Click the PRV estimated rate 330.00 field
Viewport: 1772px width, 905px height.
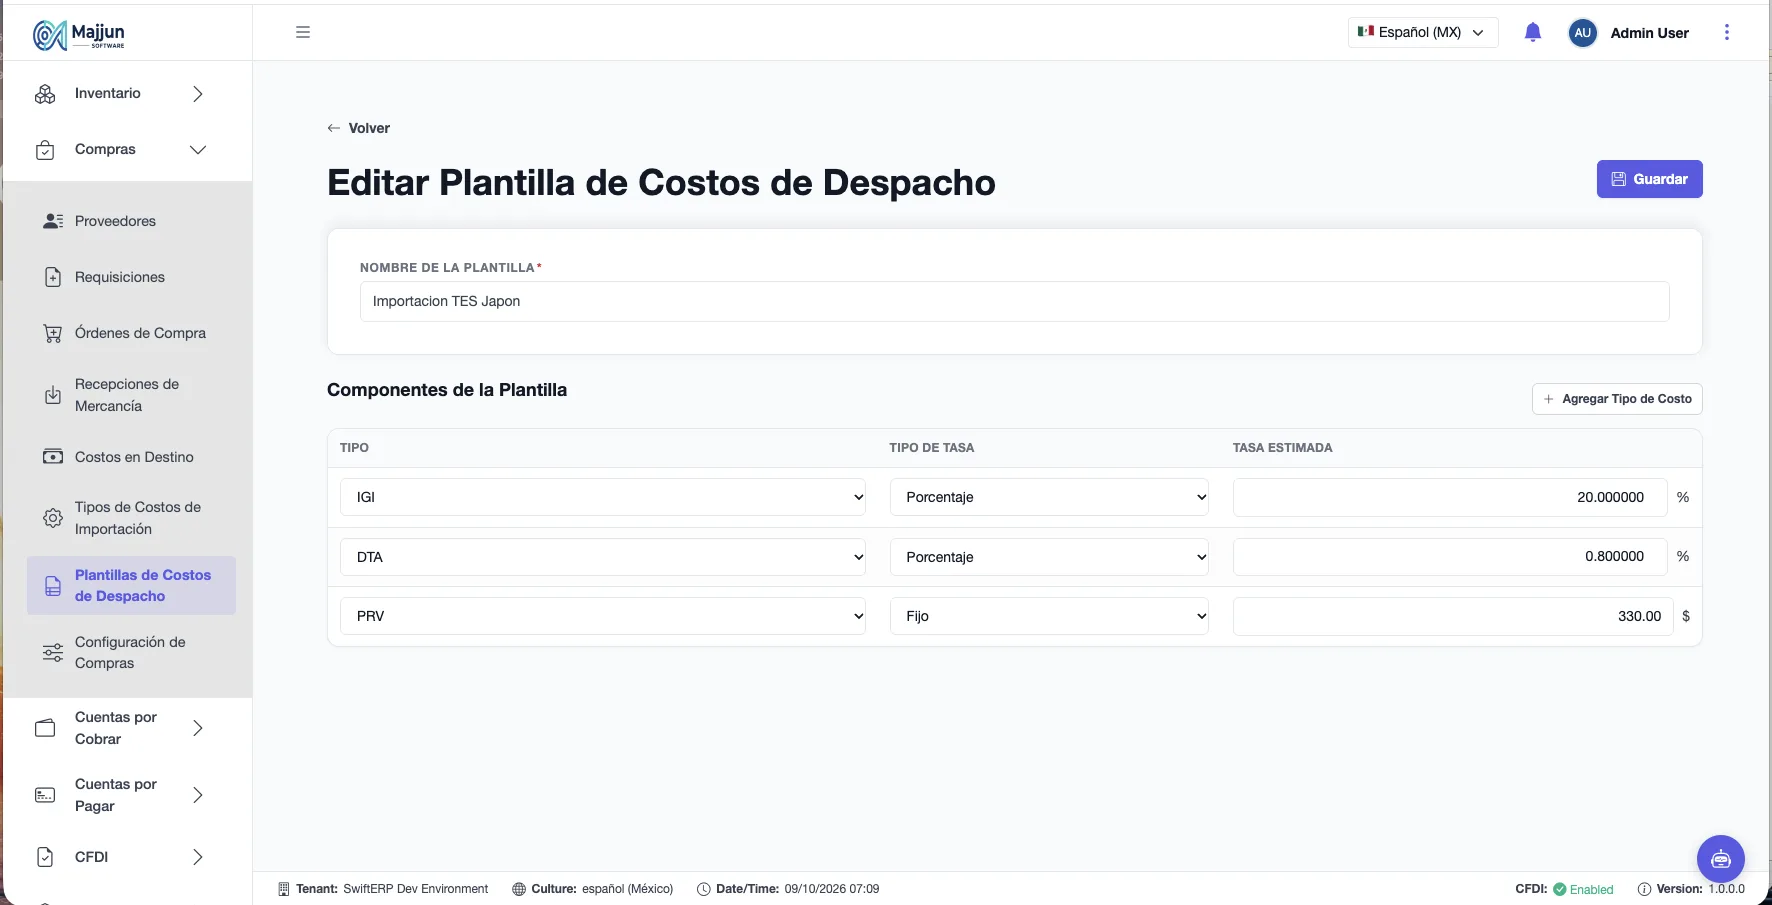[1452, 616]
